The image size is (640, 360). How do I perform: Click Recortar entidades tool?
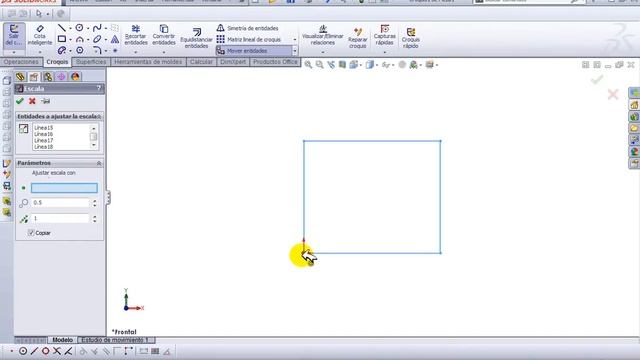[136, 35]
